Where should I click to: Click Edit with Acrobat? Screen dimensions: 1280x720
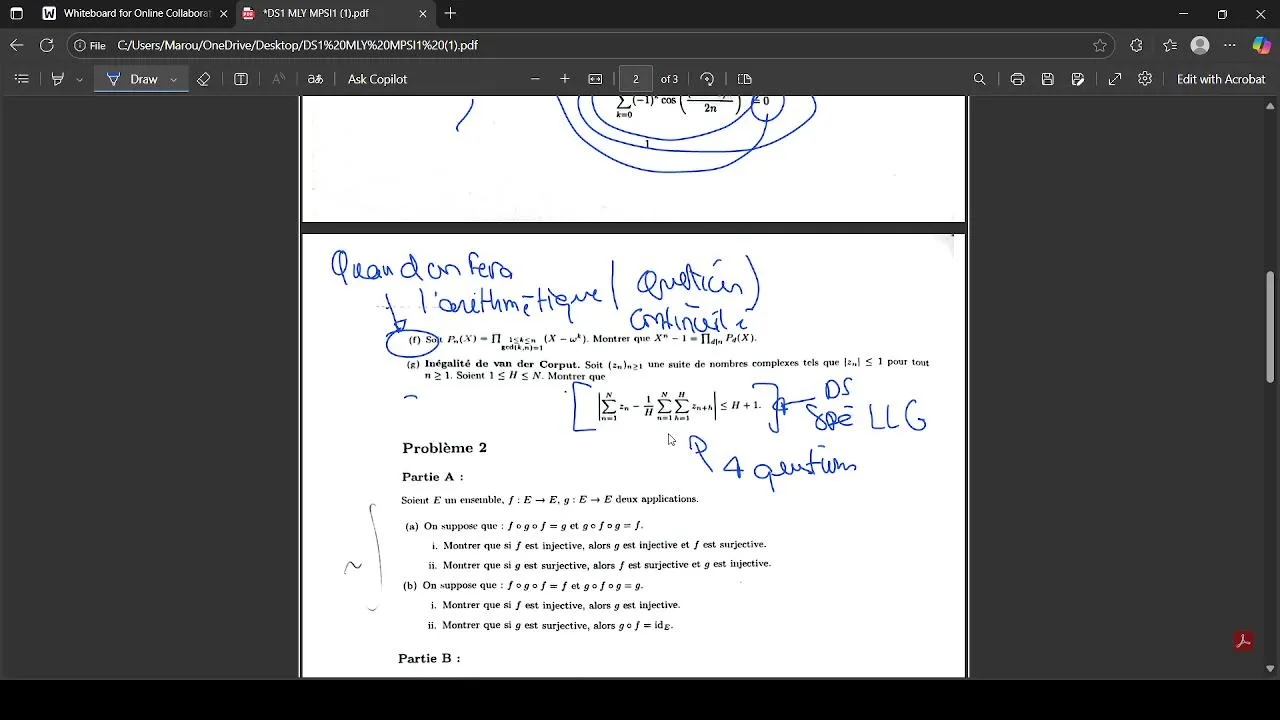coord(1221,79)
